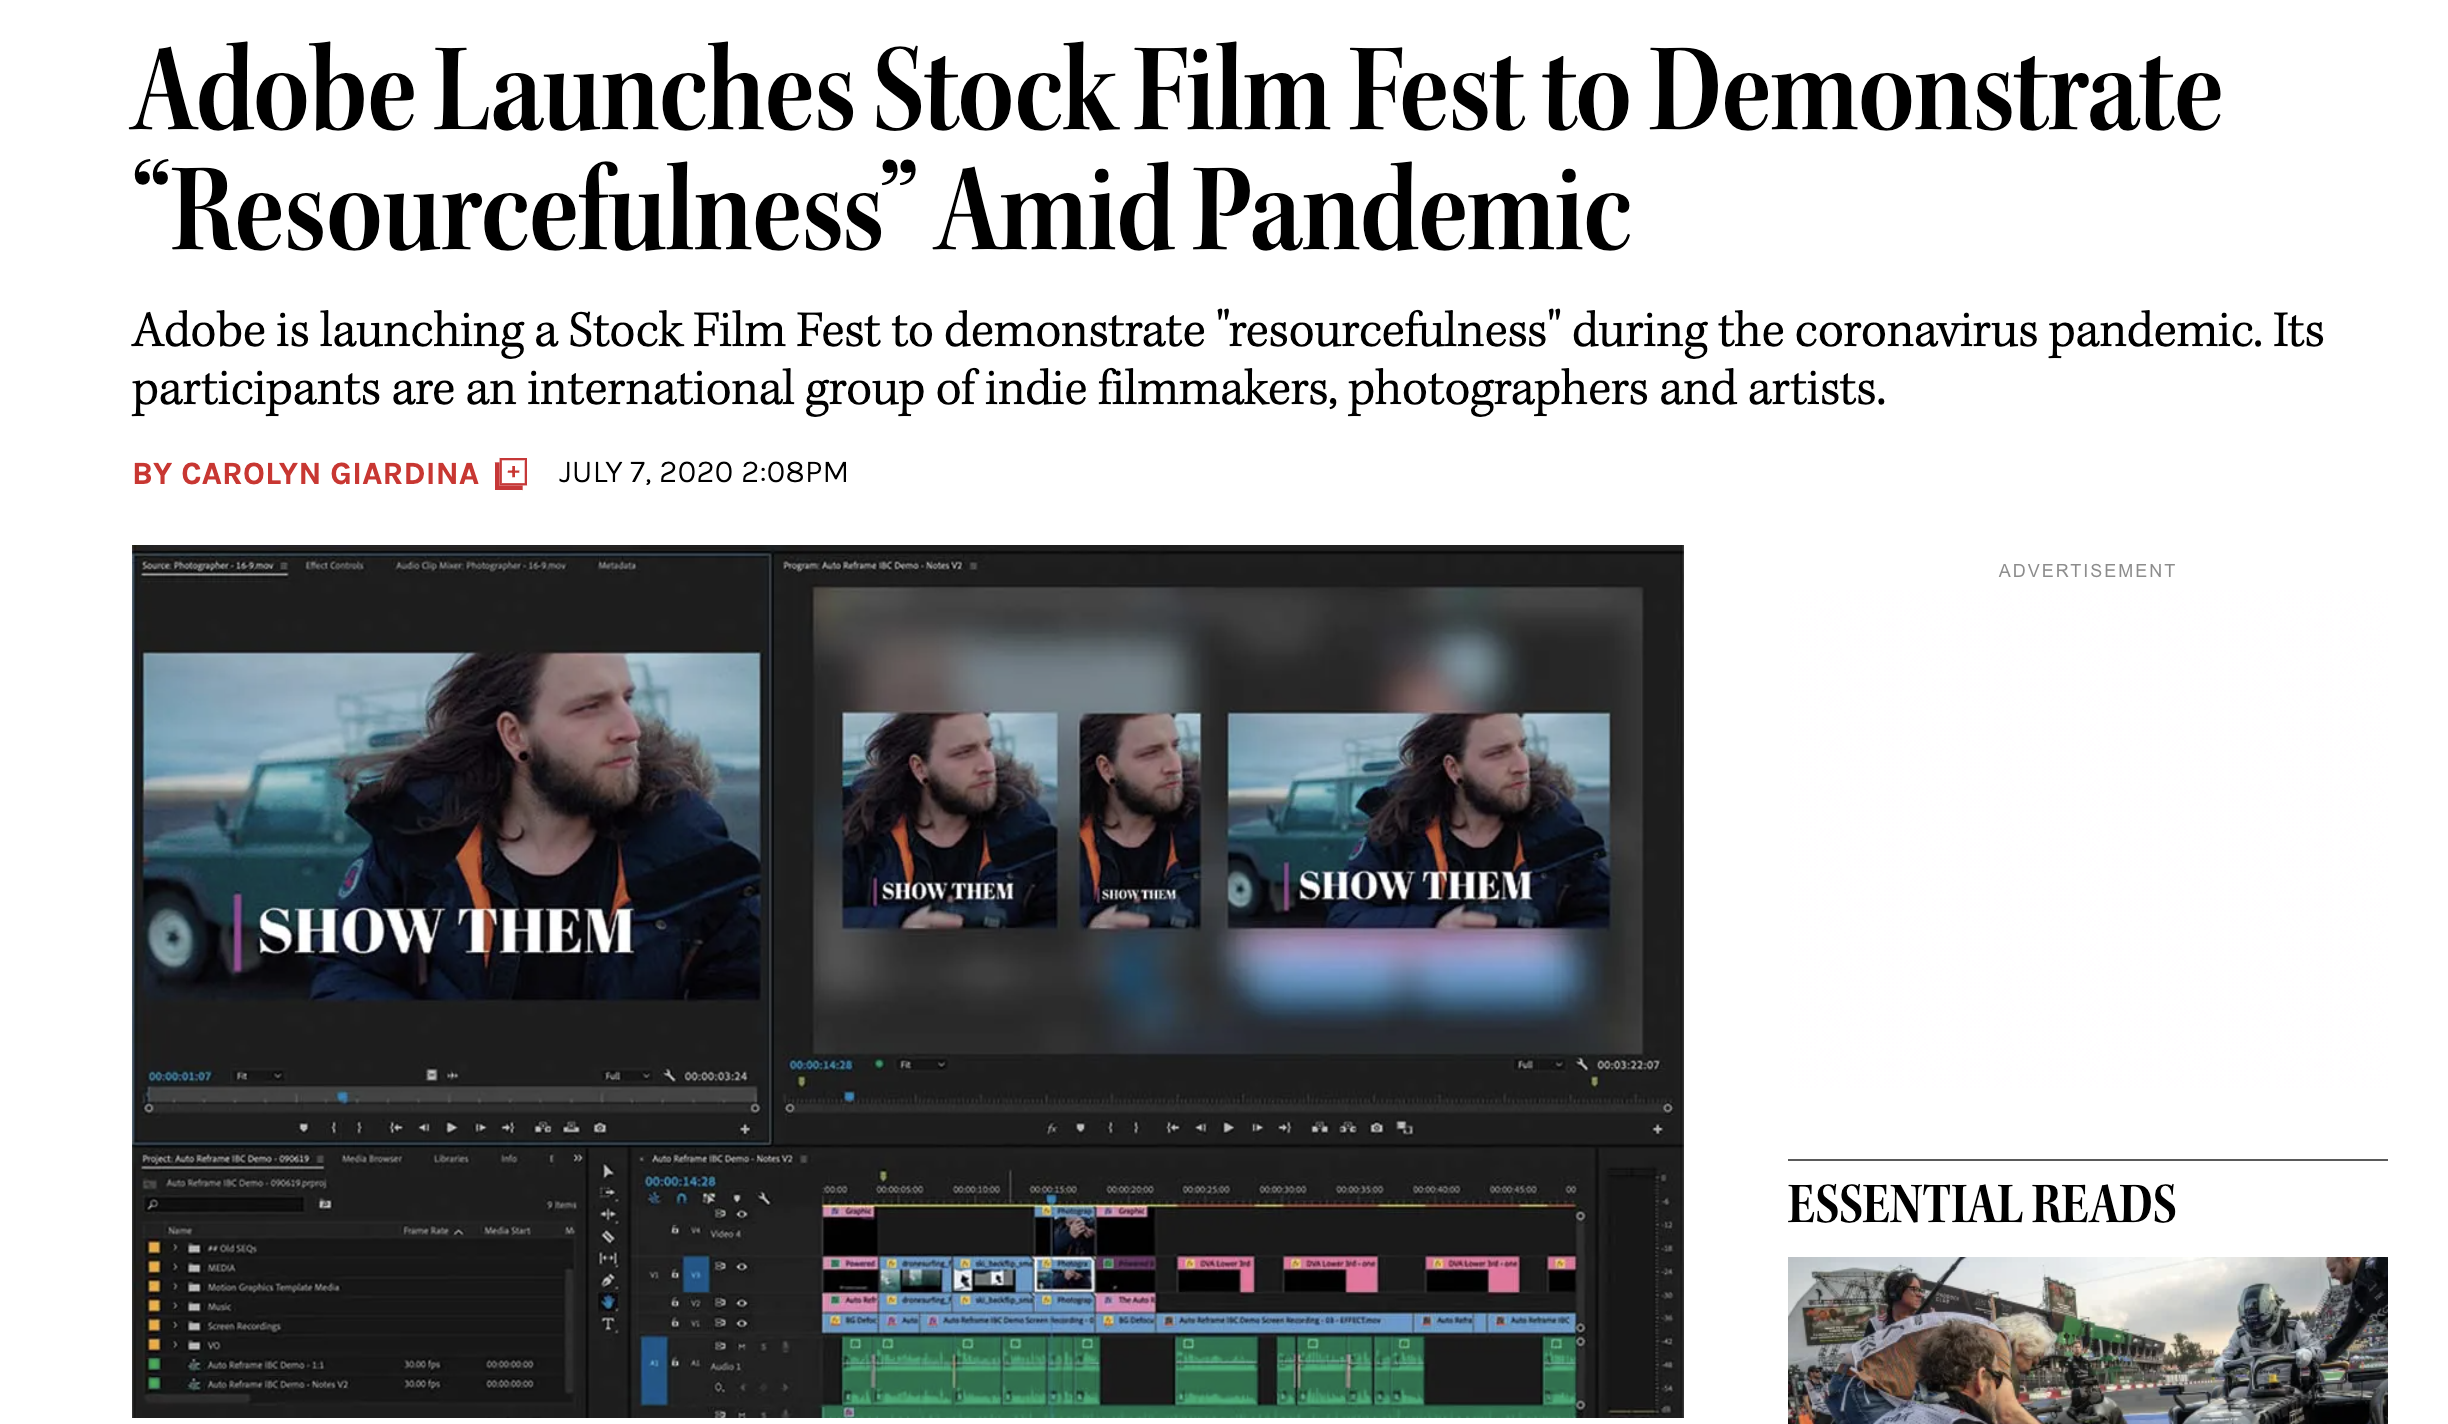Select the Track Select Forward tool
Image resolution: width=2448 pixels, height=1424 pixels.
click(608, 1193)
